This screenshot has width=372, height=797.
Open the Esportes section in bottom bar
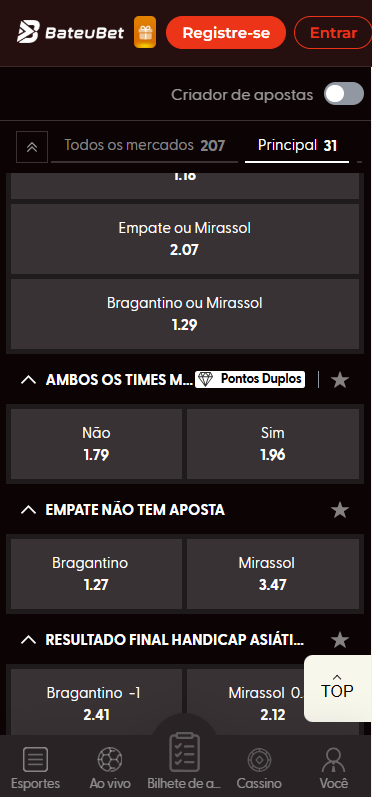click(36, 768)
